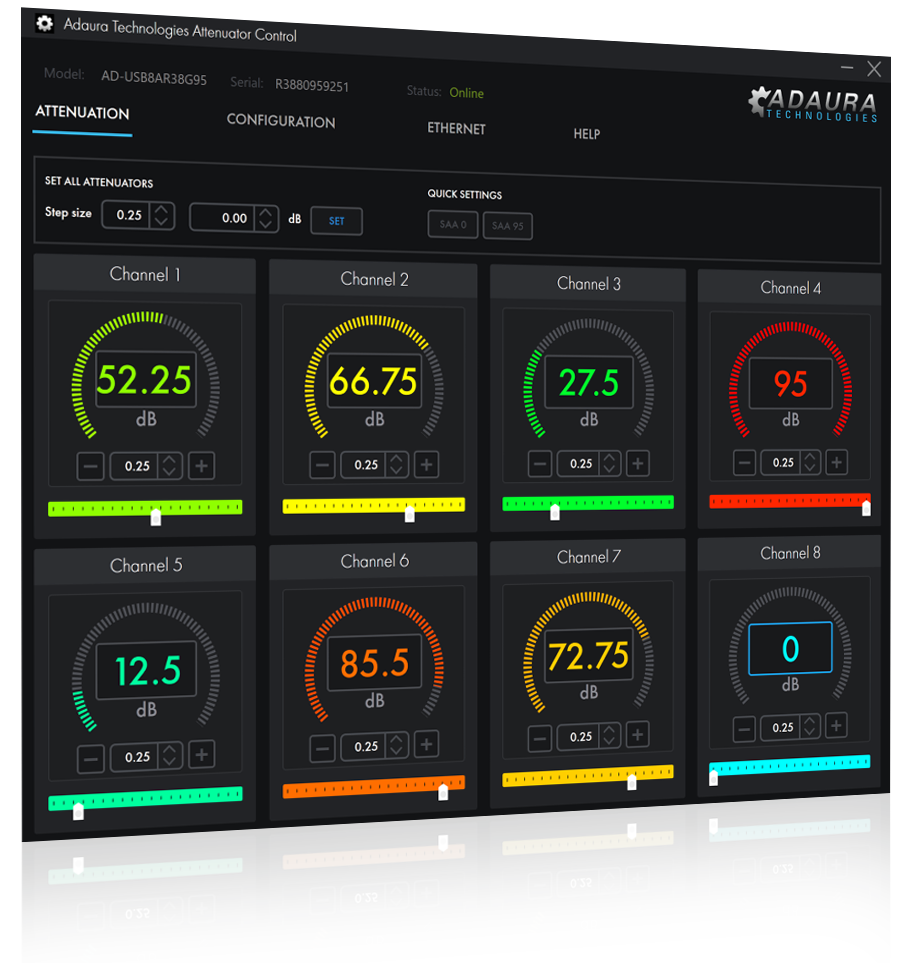Click the Channel 4 minus button

coord(744,462)
